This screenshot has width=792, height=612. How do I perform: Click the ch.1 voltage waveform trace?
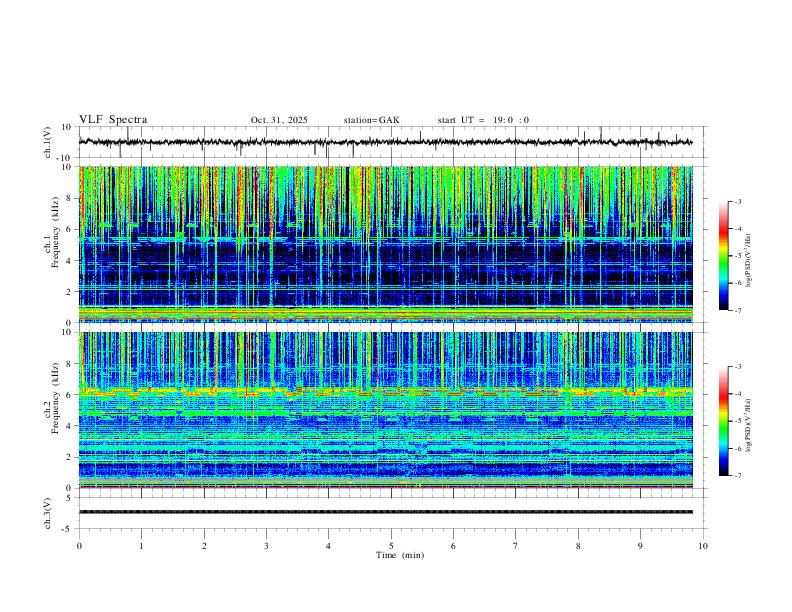click(x=385, y=142)
